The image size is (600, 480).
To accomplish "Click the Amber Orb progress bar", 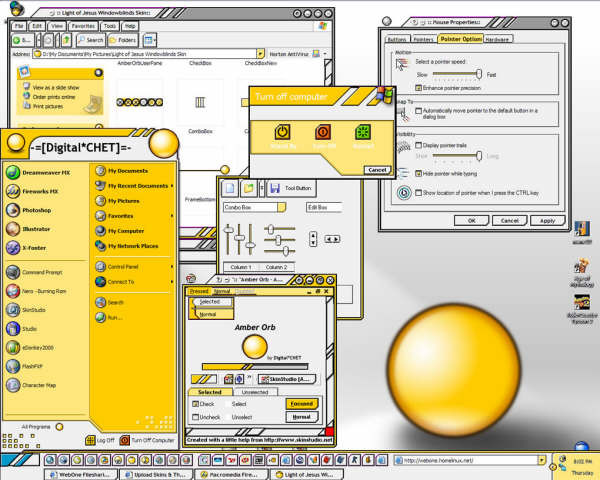I will [x=255, y=367].
